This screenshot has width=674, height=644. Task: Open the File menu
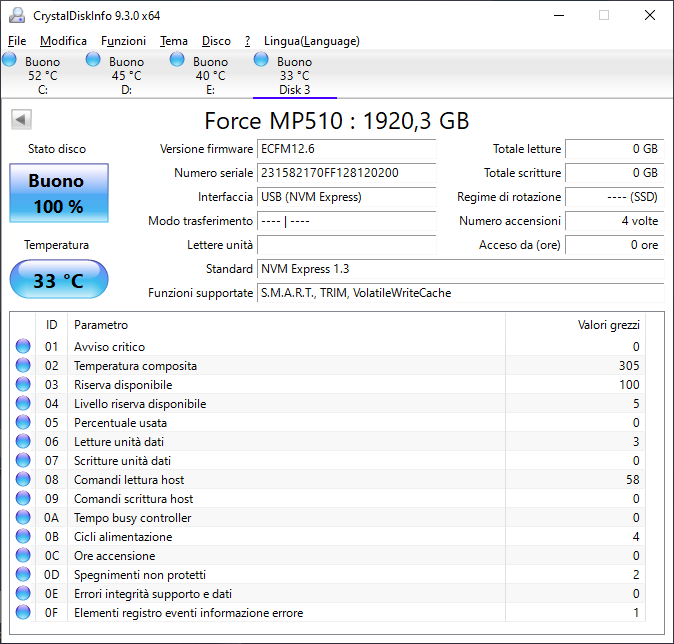17,41
